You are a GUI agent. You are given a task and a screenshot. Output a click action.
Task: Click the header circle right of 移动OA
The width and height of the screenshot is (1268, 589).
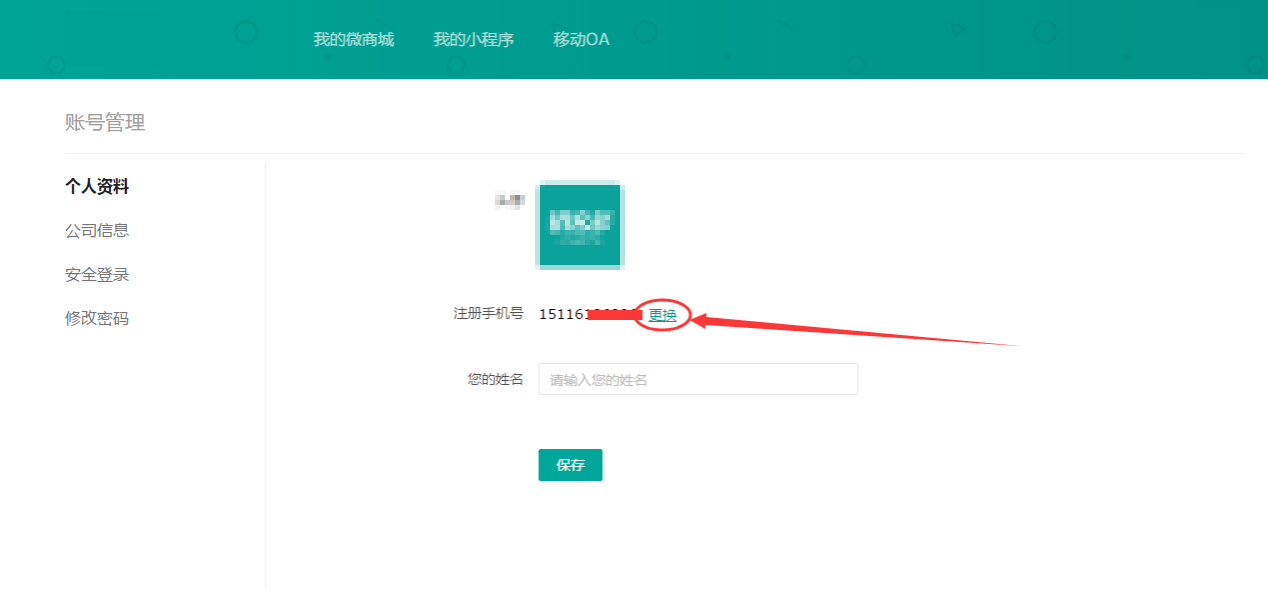(x=646, y=32)
